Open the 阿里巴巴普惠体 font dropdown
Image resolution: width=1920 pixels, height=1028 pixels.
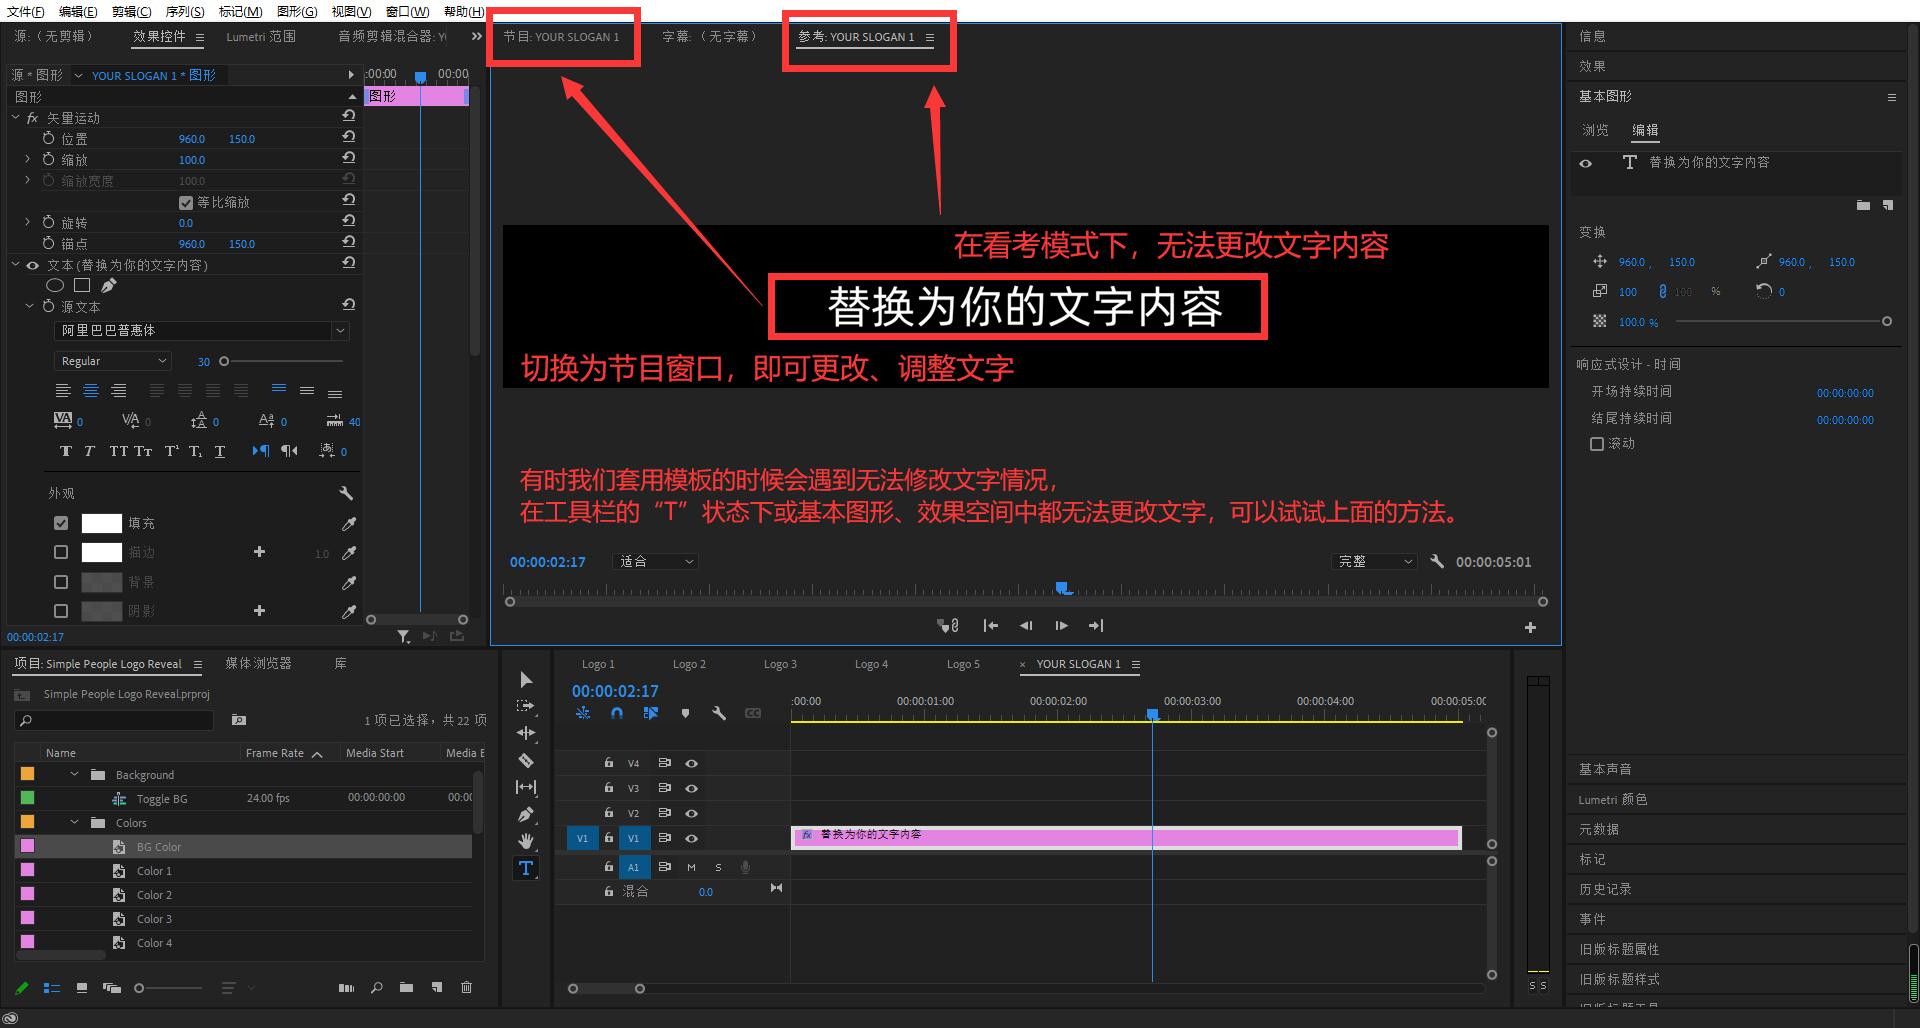(340, 330)
